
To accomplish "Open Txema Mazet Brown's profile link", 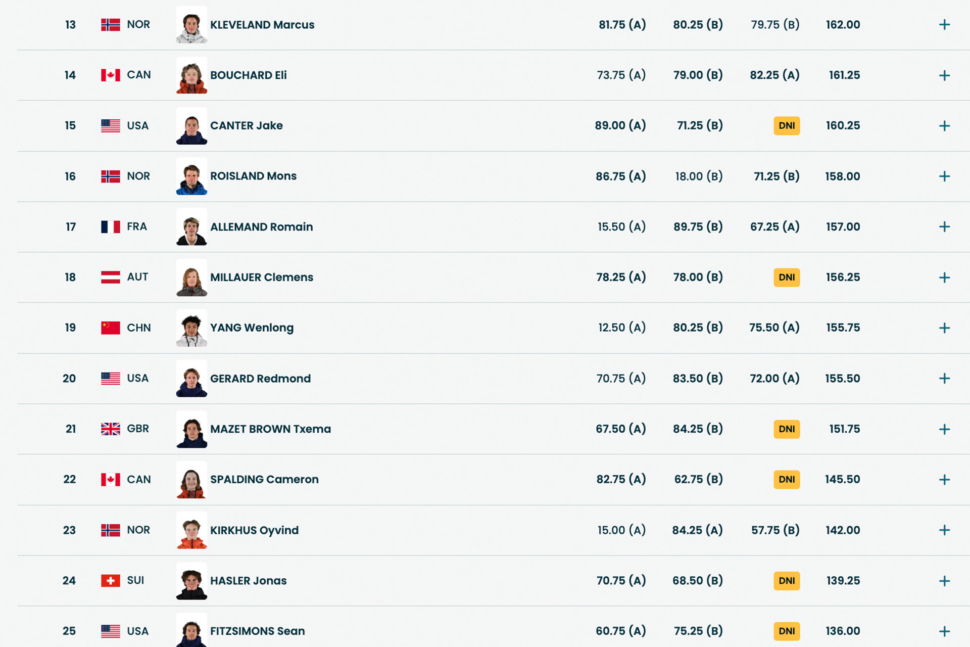I will pyautogui.click(x=270, y=429).
